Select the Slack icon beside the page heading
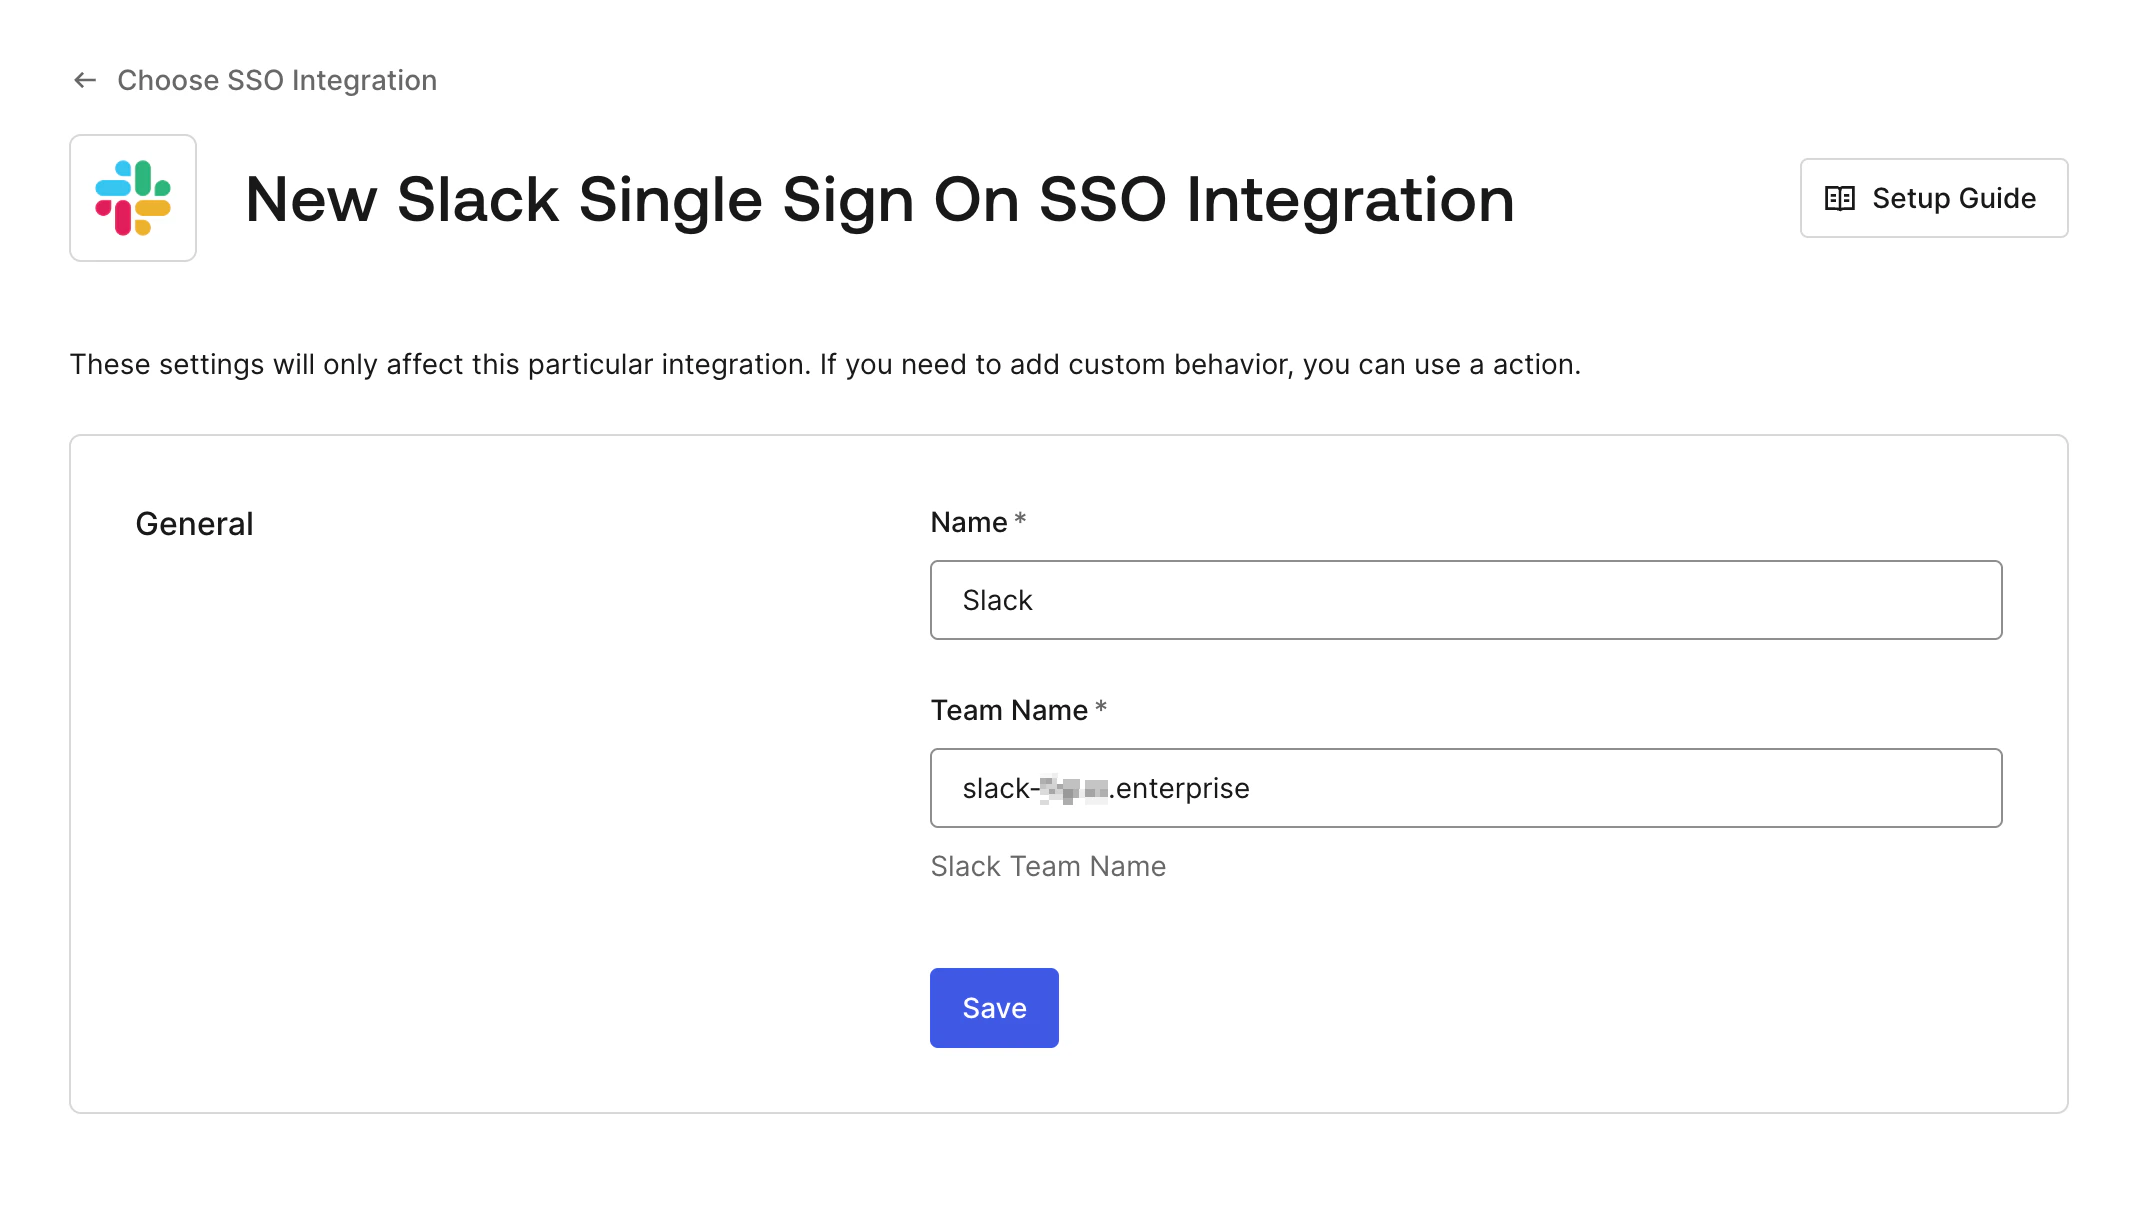The height and width of the screenshot is (1206, 2148). point(134,197)
